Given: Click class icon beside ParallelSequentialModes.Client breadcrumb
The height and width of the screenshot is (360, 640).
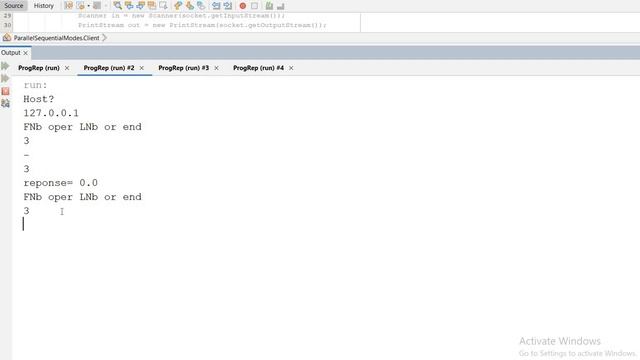Looking at the screenshot, I should (7, 38).
